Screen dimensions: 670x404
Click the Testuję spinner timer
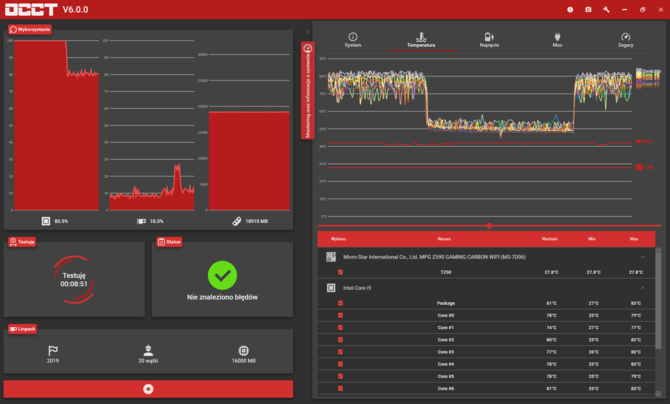(x=74, y=280)
